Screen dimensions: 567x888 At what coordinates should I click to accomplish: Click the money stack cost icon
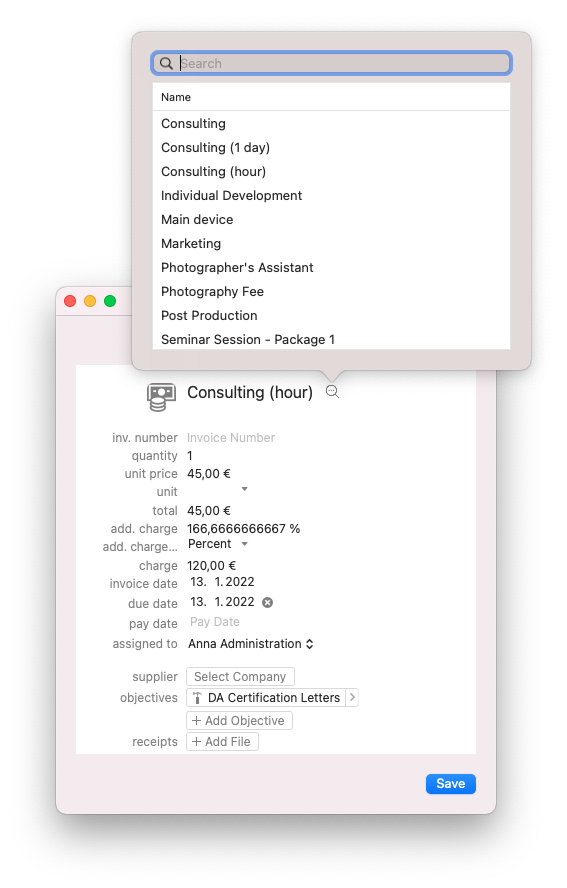[161, 397]
